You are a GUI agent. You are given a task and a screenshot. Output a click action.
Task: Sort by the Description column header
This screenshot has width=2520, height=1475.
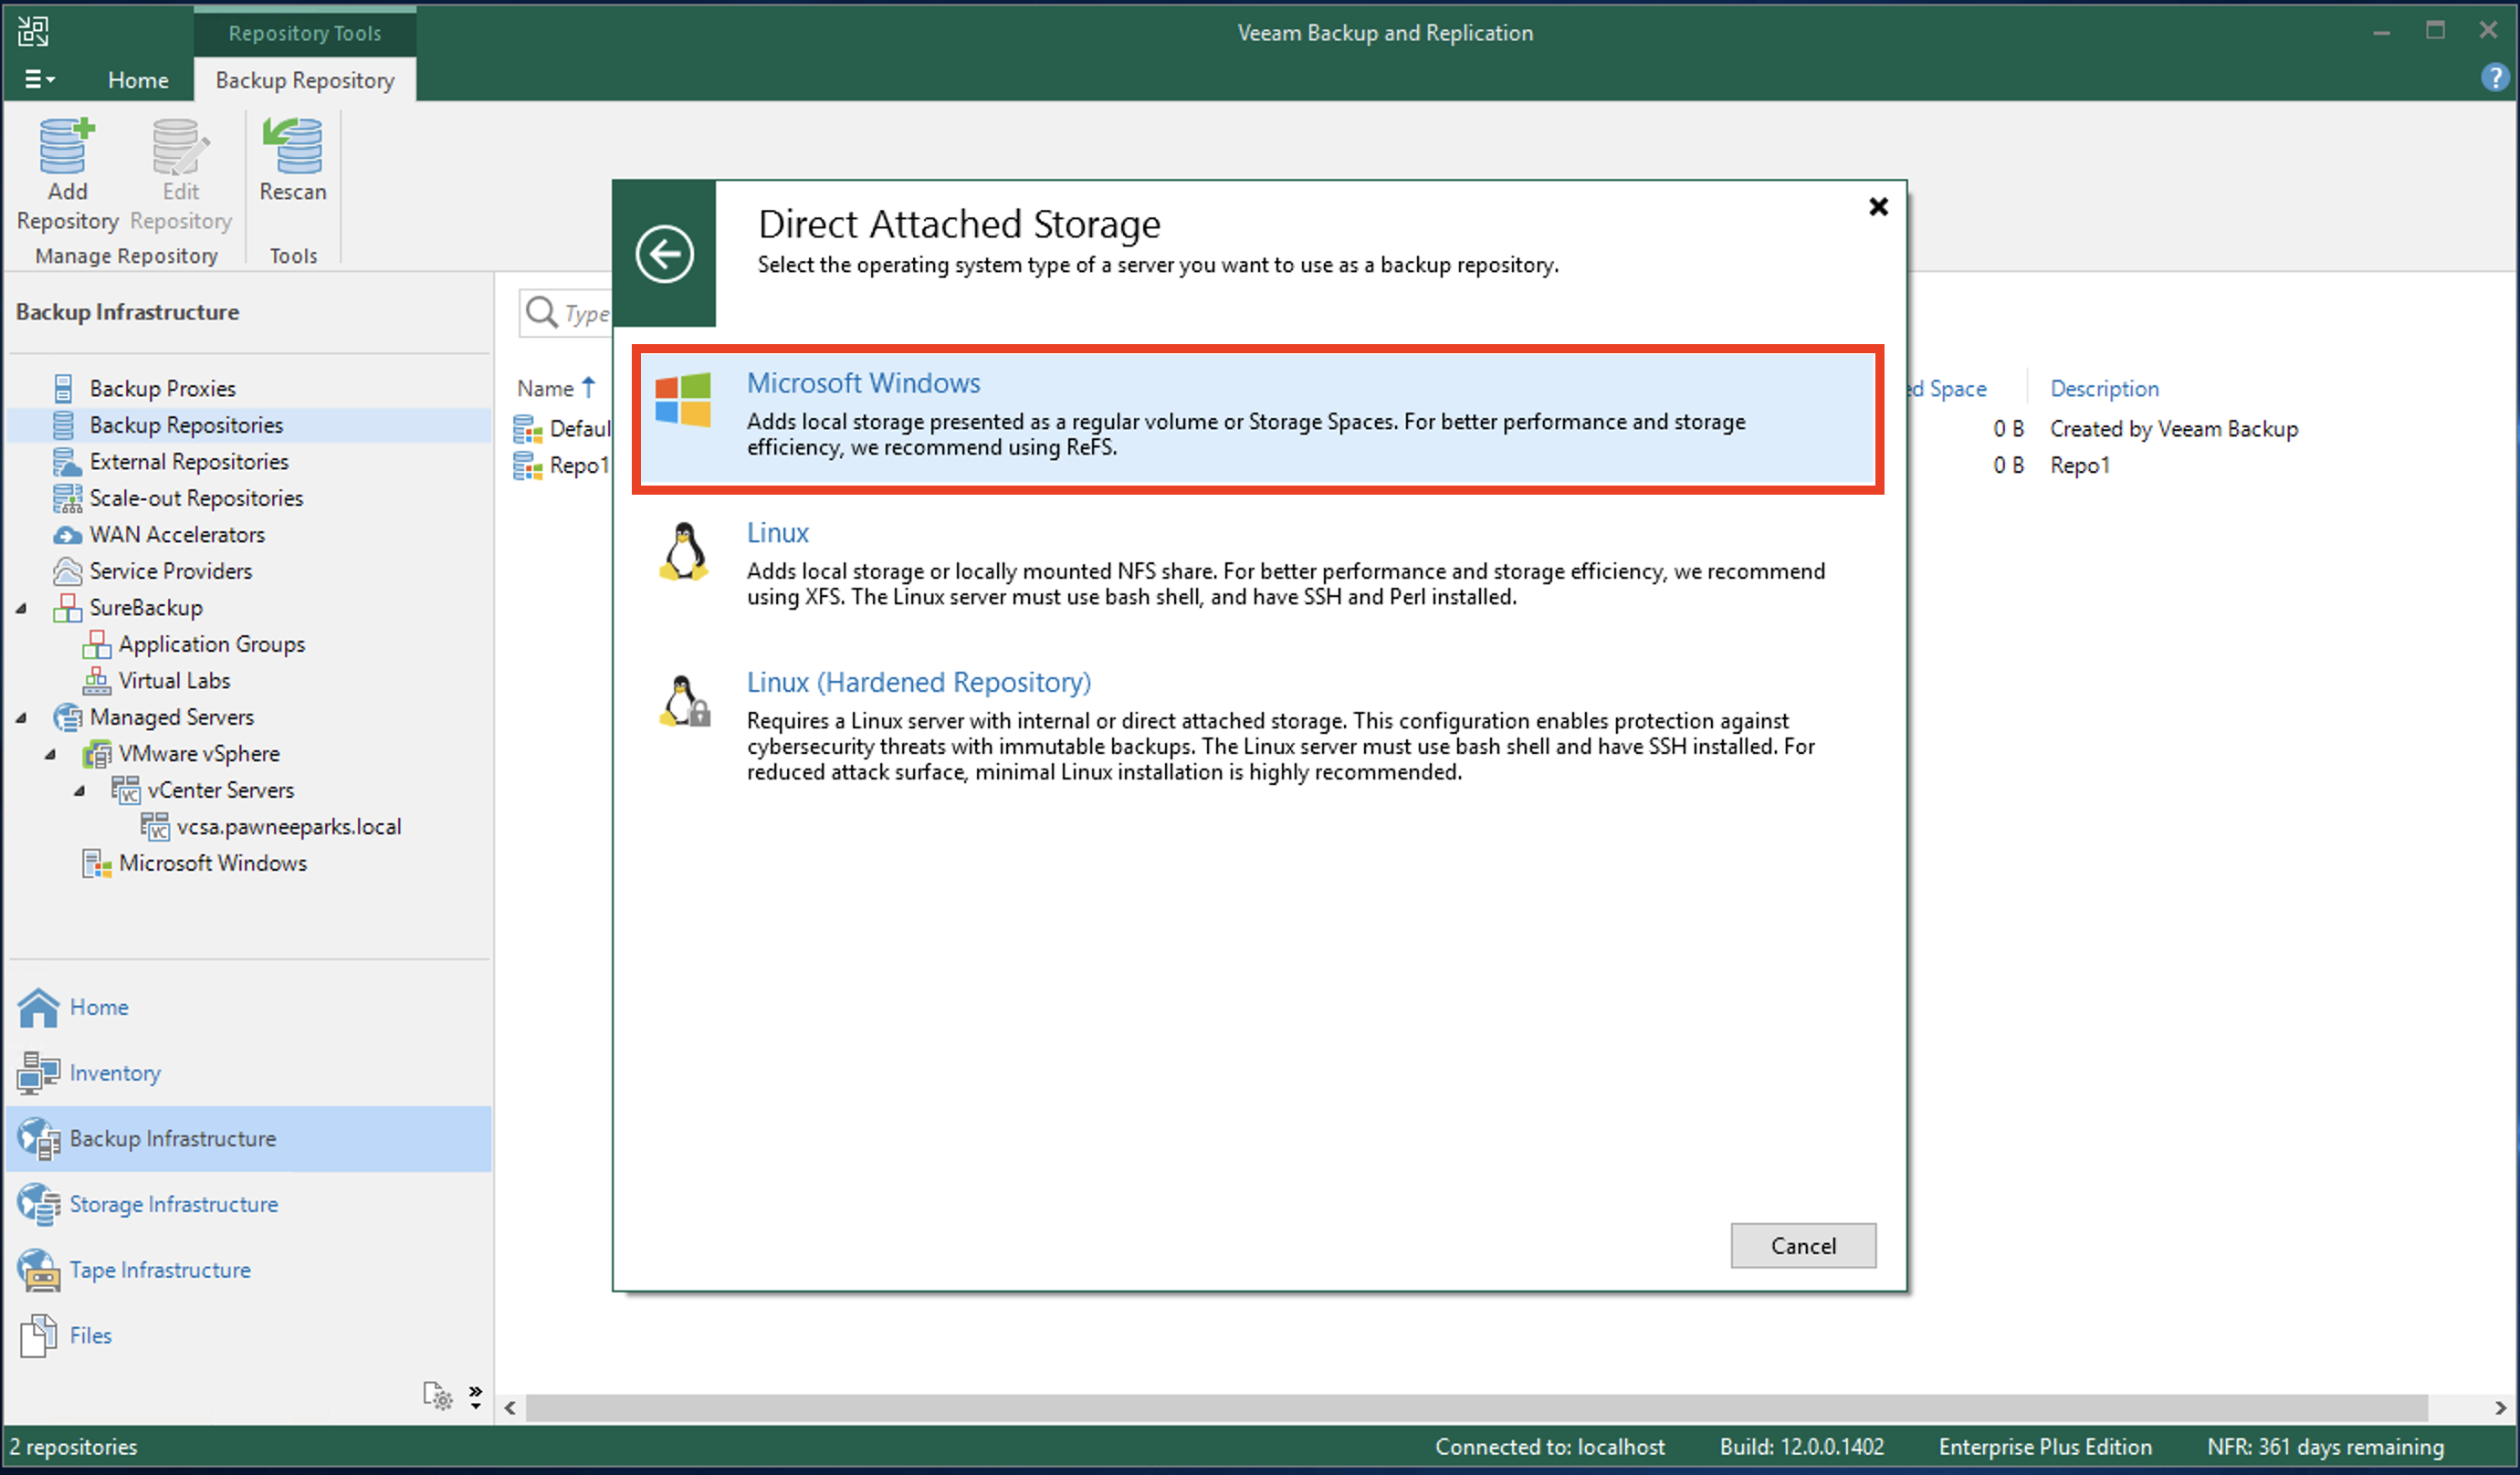(x=2104, y=388)
